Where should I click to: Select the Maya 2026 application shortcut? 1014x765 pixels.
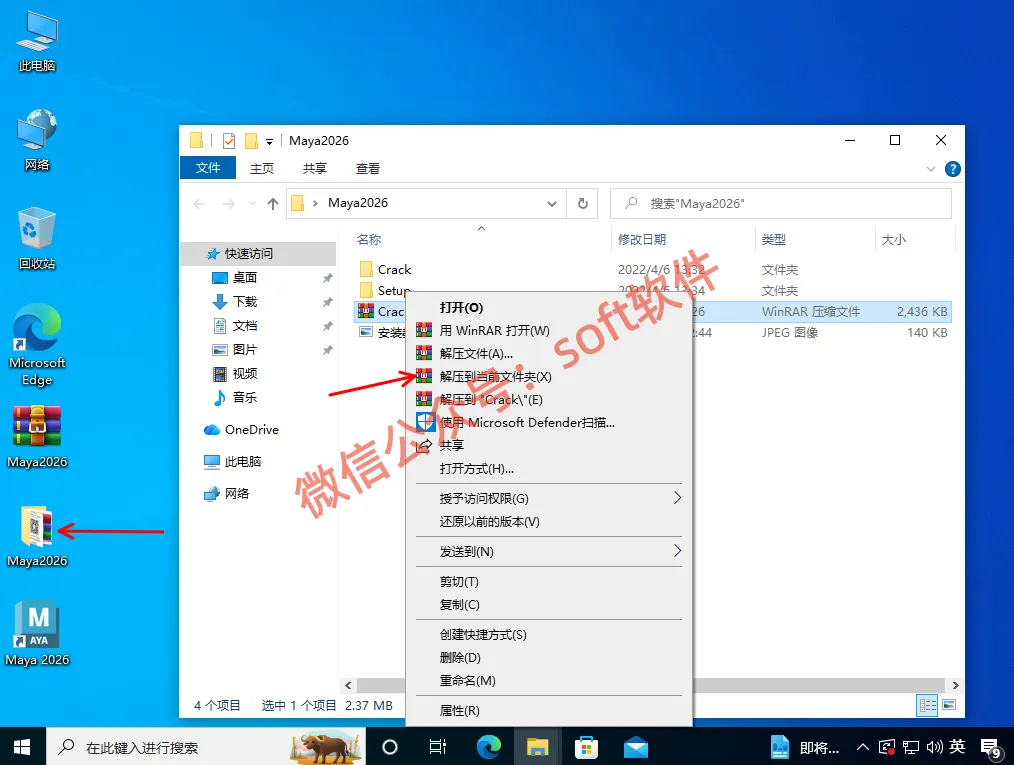point(37,634)
